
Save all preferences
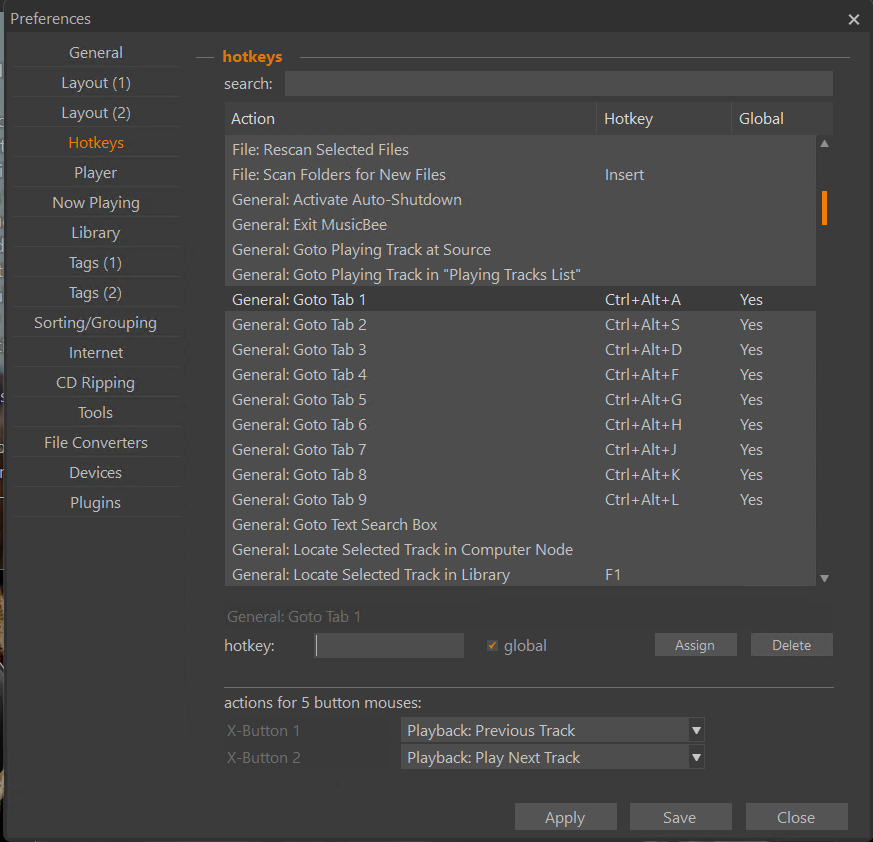680,816
